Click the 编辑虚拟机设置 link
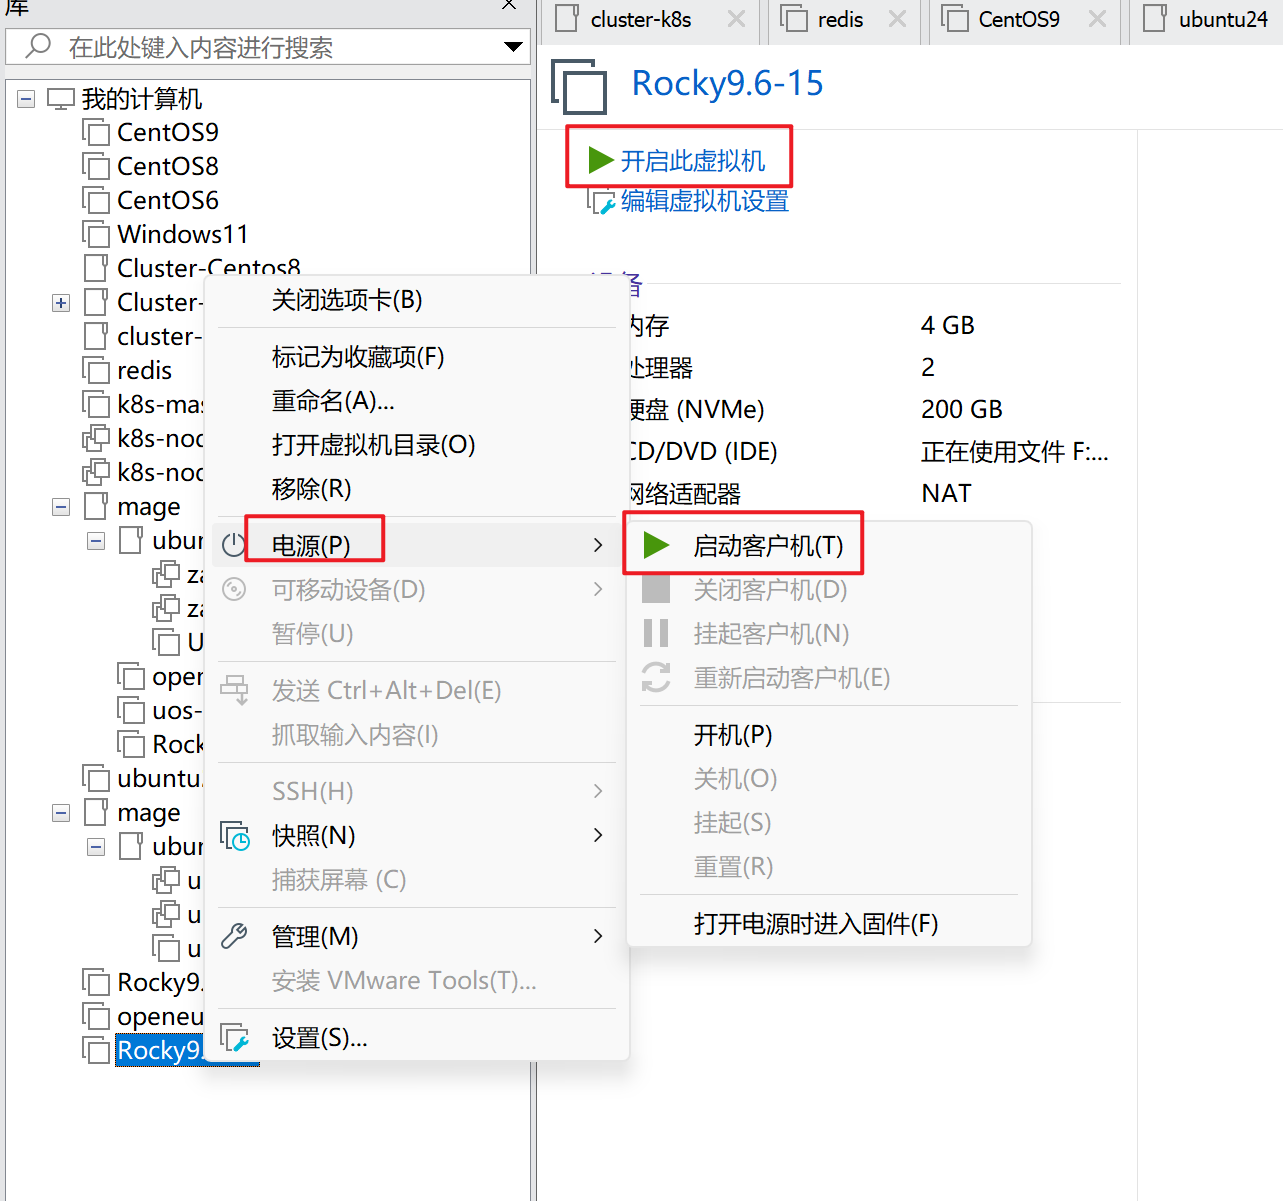Image resolution: width=1283 pixels, height=1201 pixels. coord(704,202)
